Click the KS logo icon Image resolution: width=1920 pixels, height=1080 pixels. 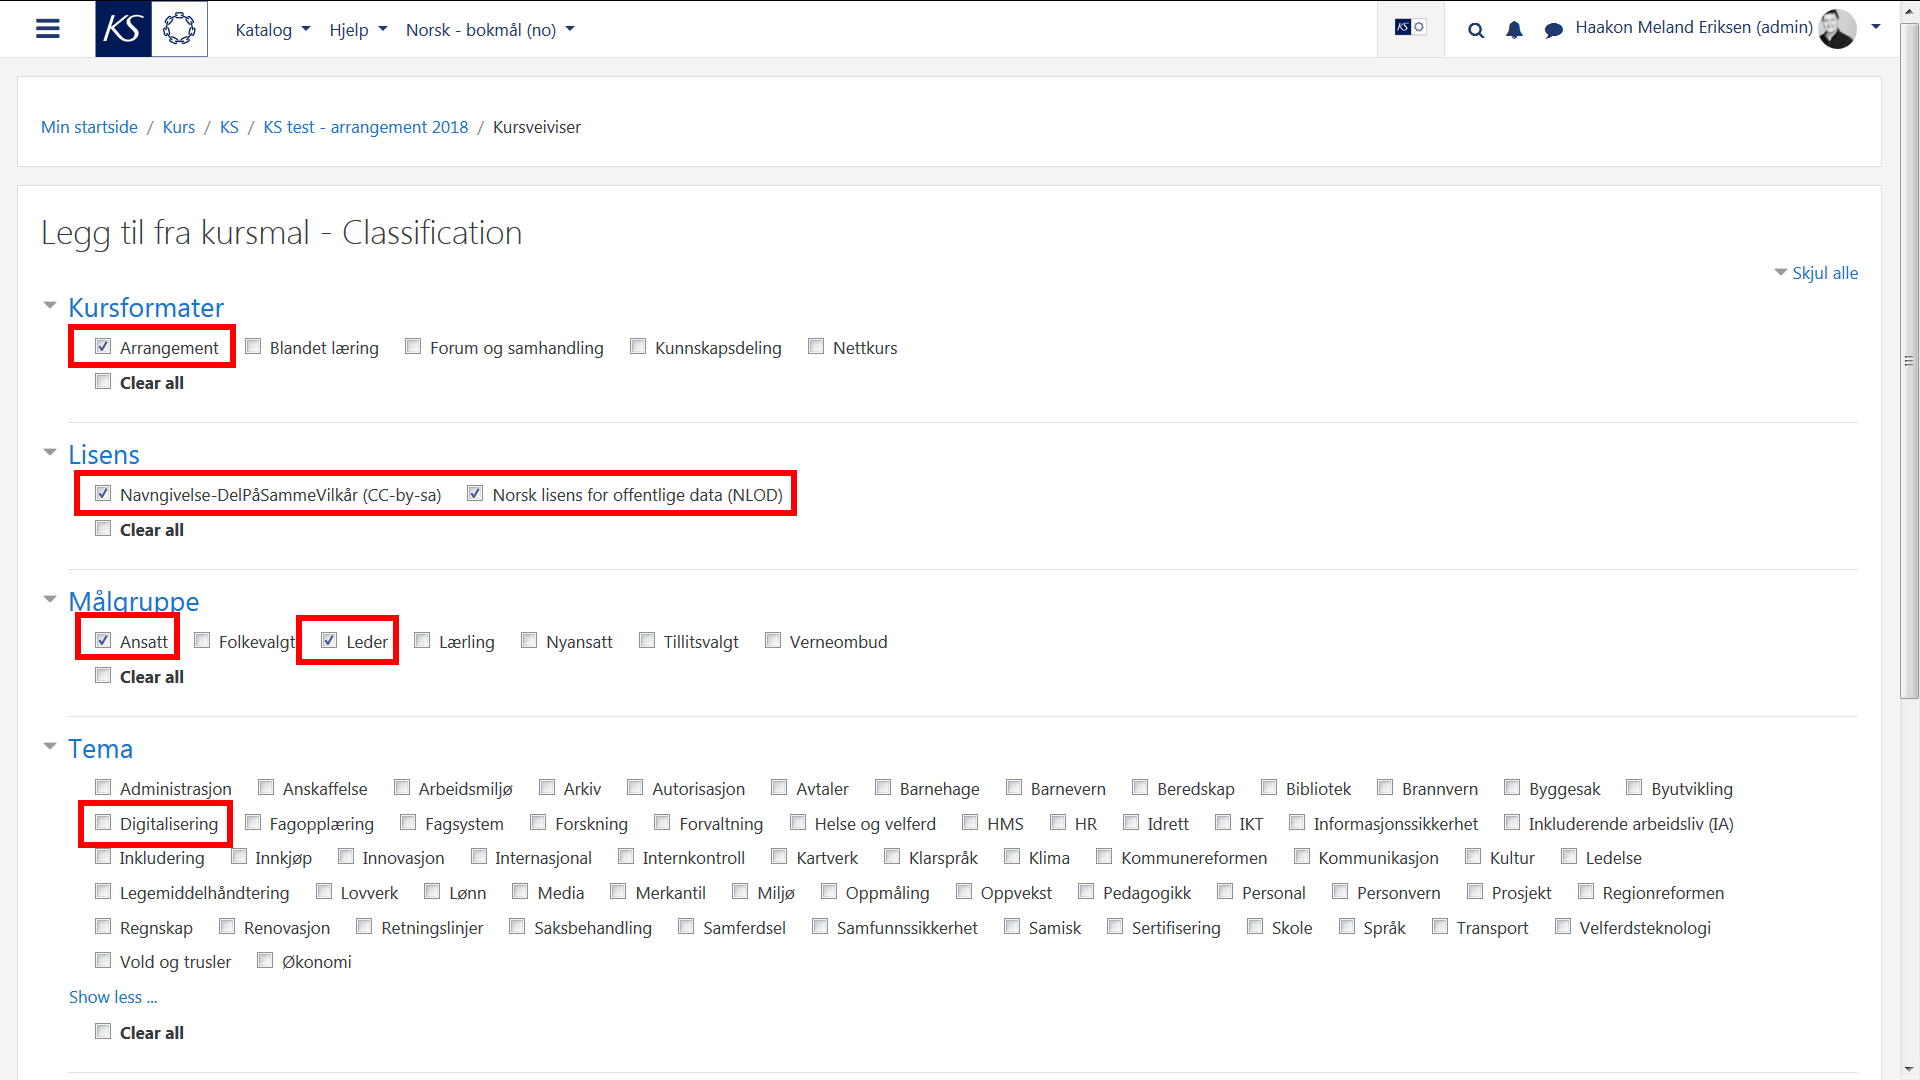(123, 29)
